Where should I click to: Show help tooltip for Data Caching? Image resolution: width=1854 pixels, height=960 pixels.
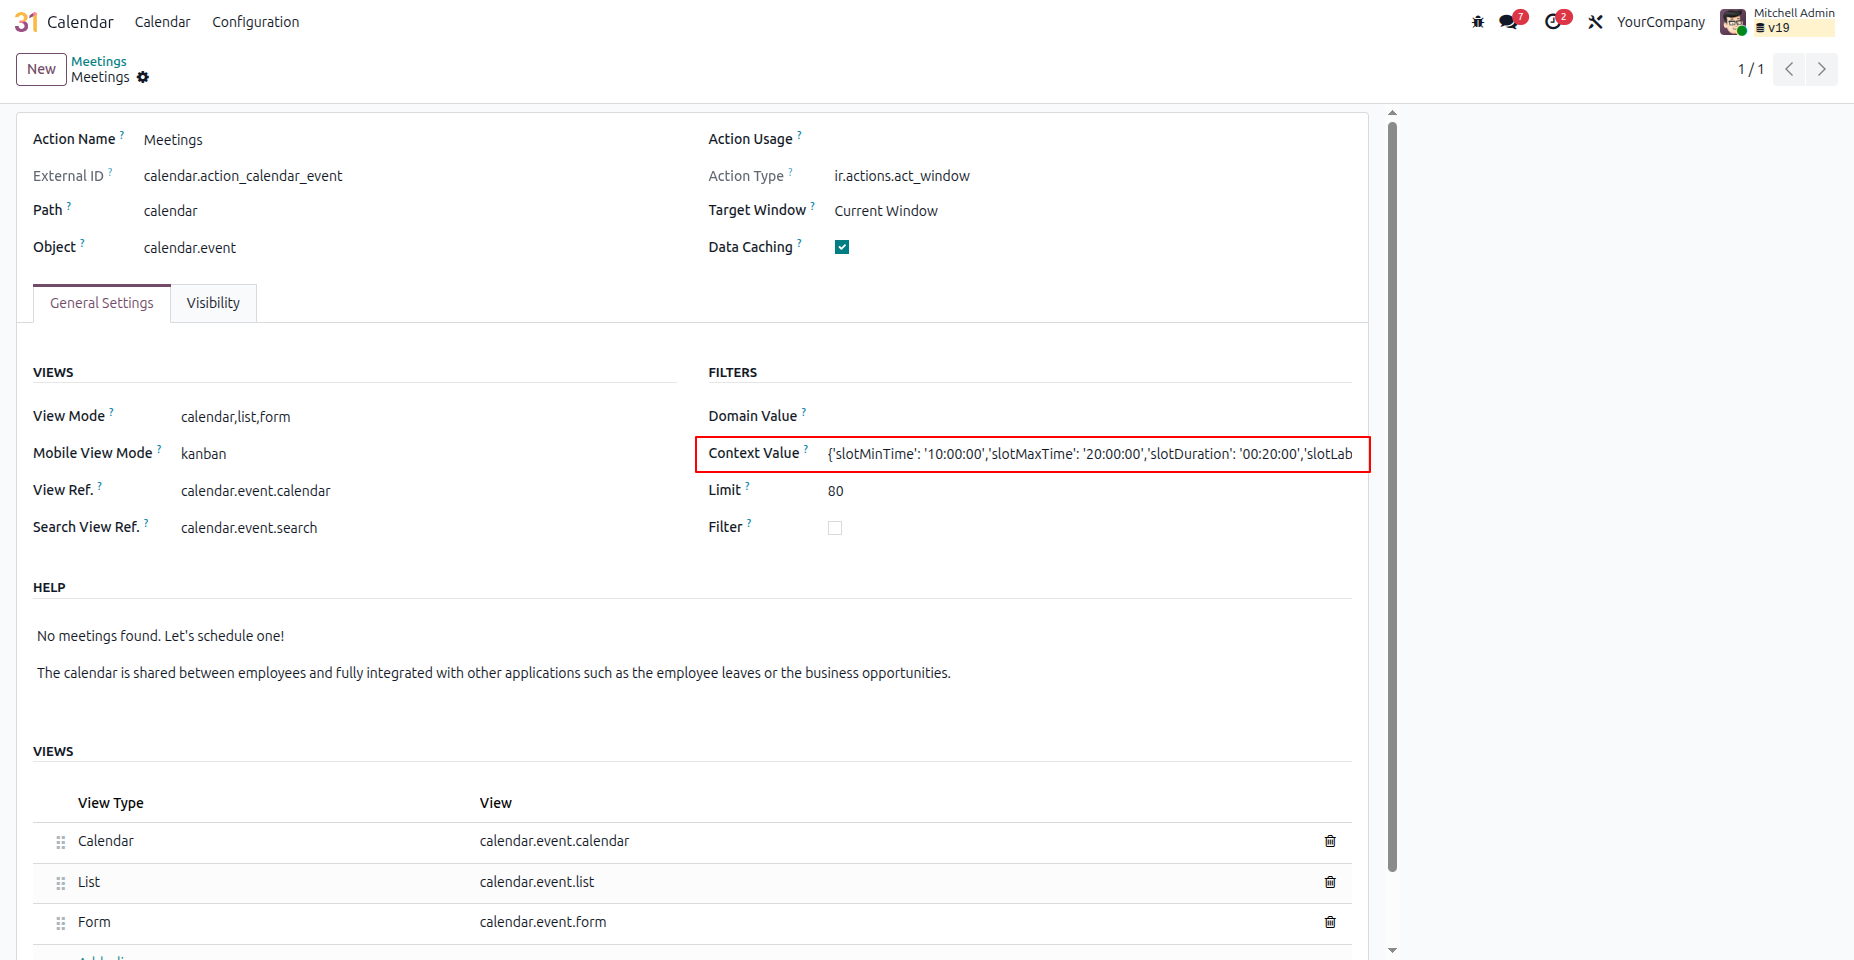pyautogui.click(x=799, y=242)
